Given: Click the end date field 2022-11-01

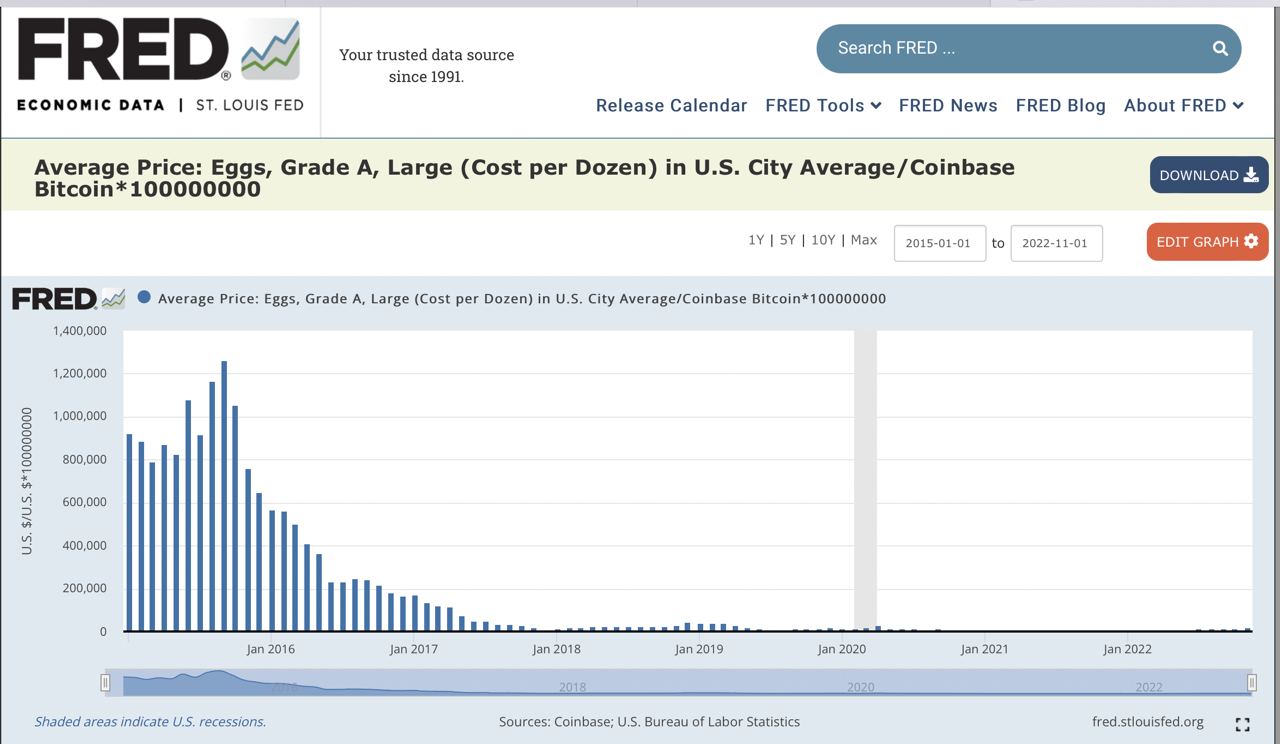Looking at the screenshot, I should (1057, 243).
